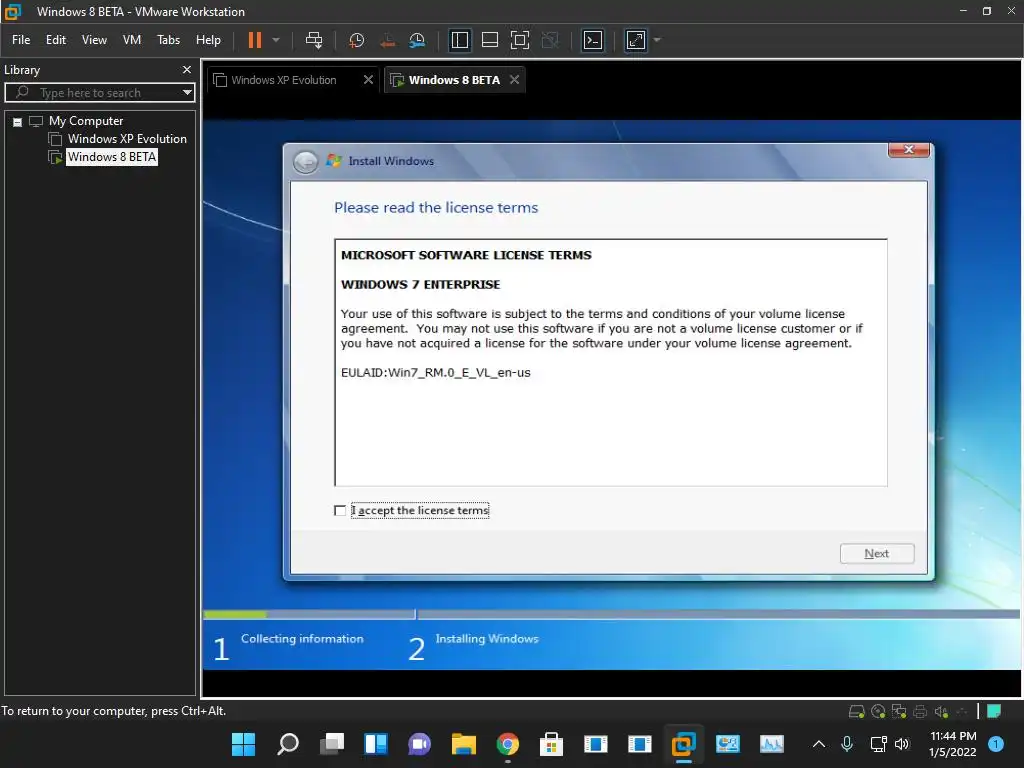
Task: Click the setup progress bar under the installer
Action: 611,614
